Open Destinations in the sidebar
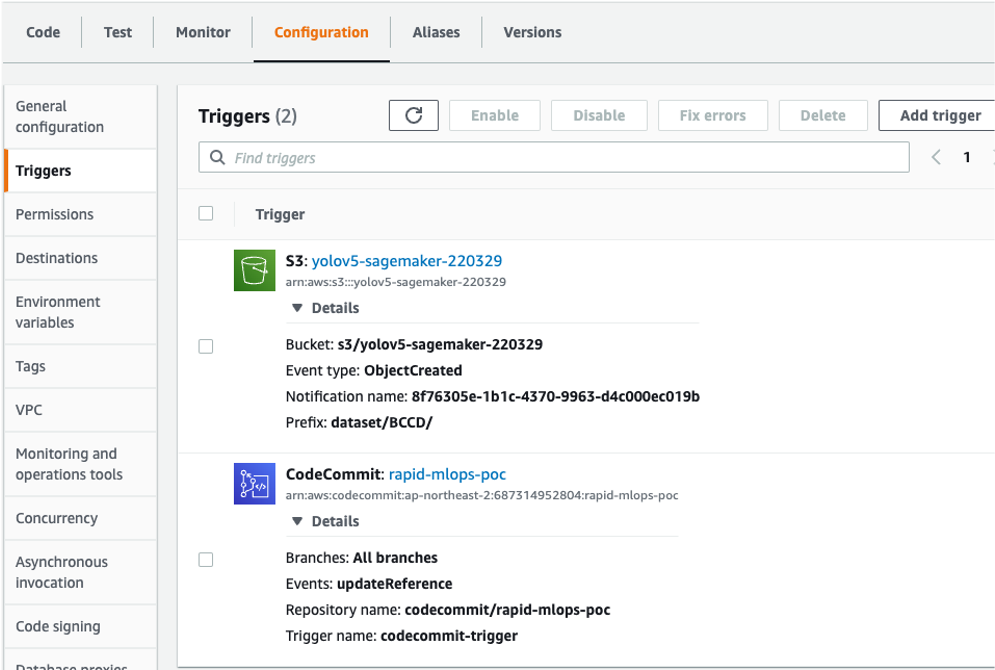Screen dimensions: 995x670 (80, 258)
